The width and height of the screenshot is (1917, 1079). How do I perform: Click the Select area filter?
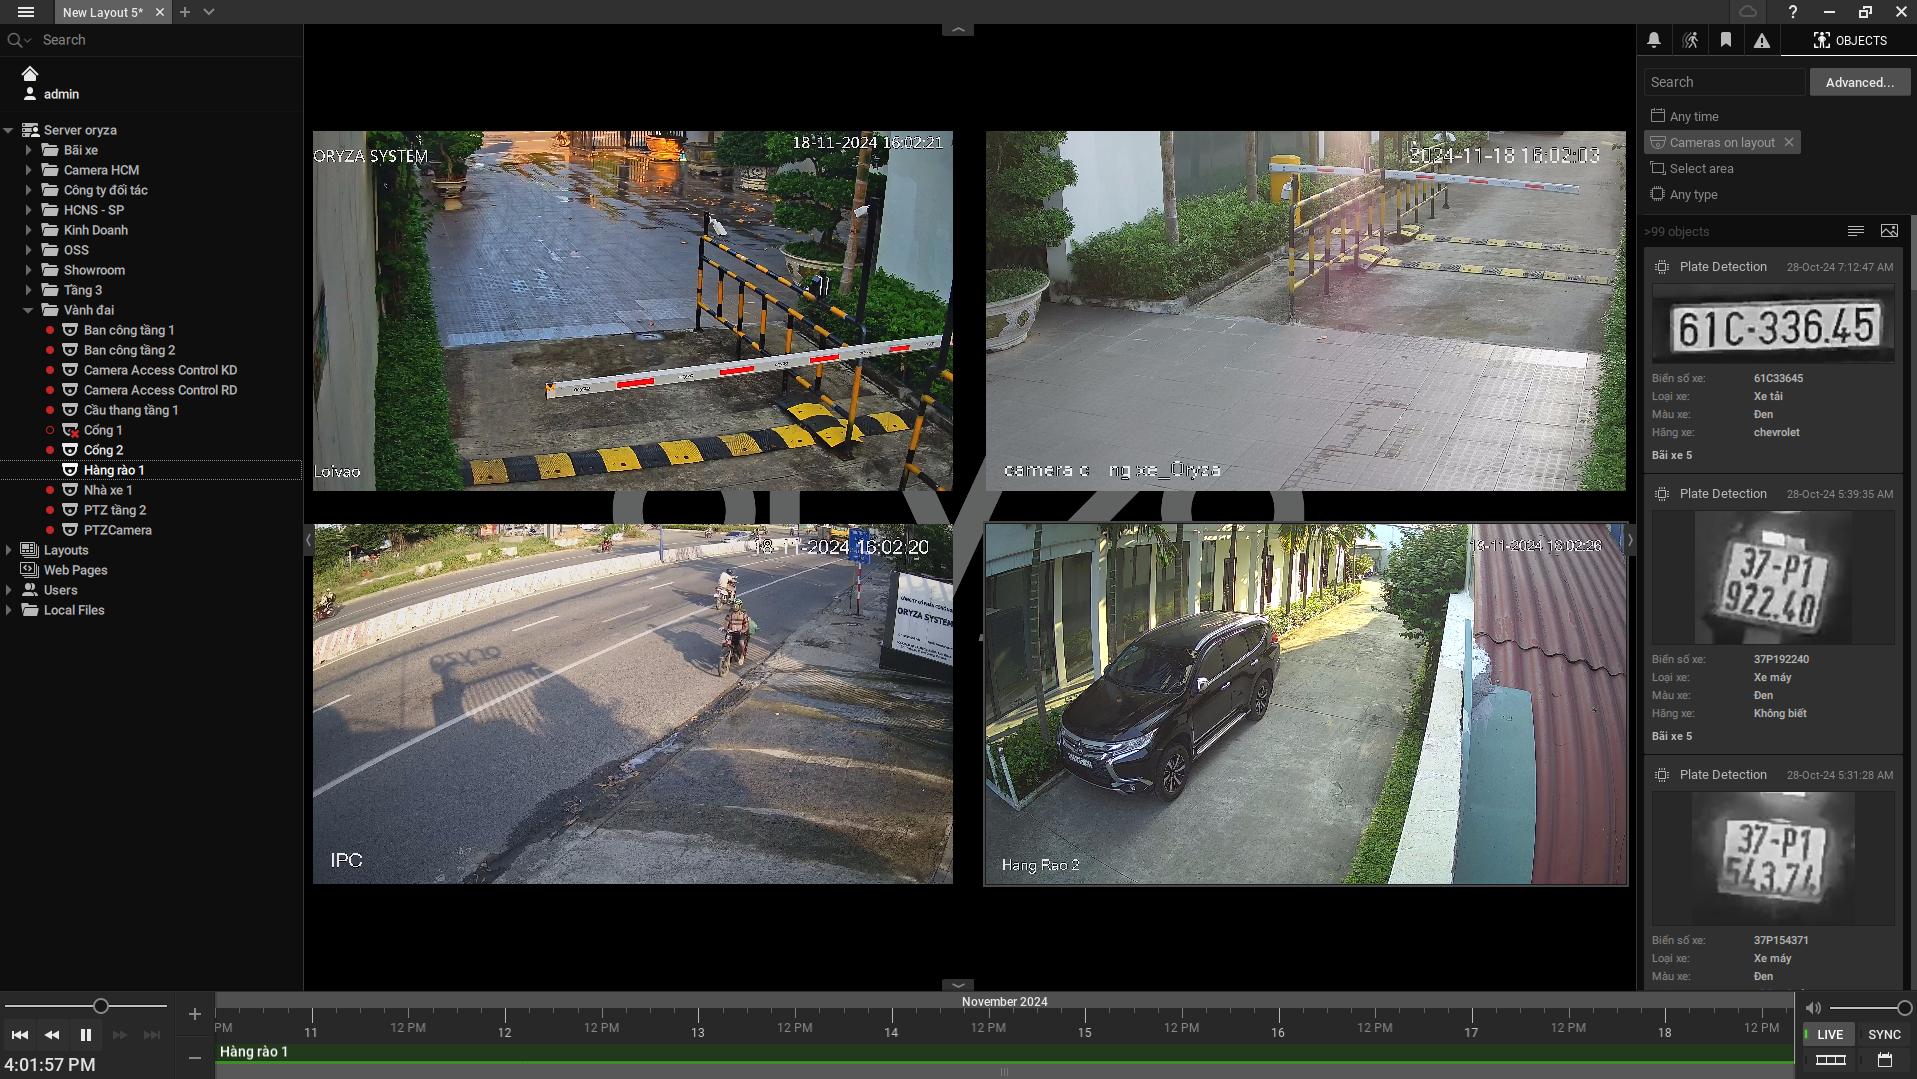1692,168
